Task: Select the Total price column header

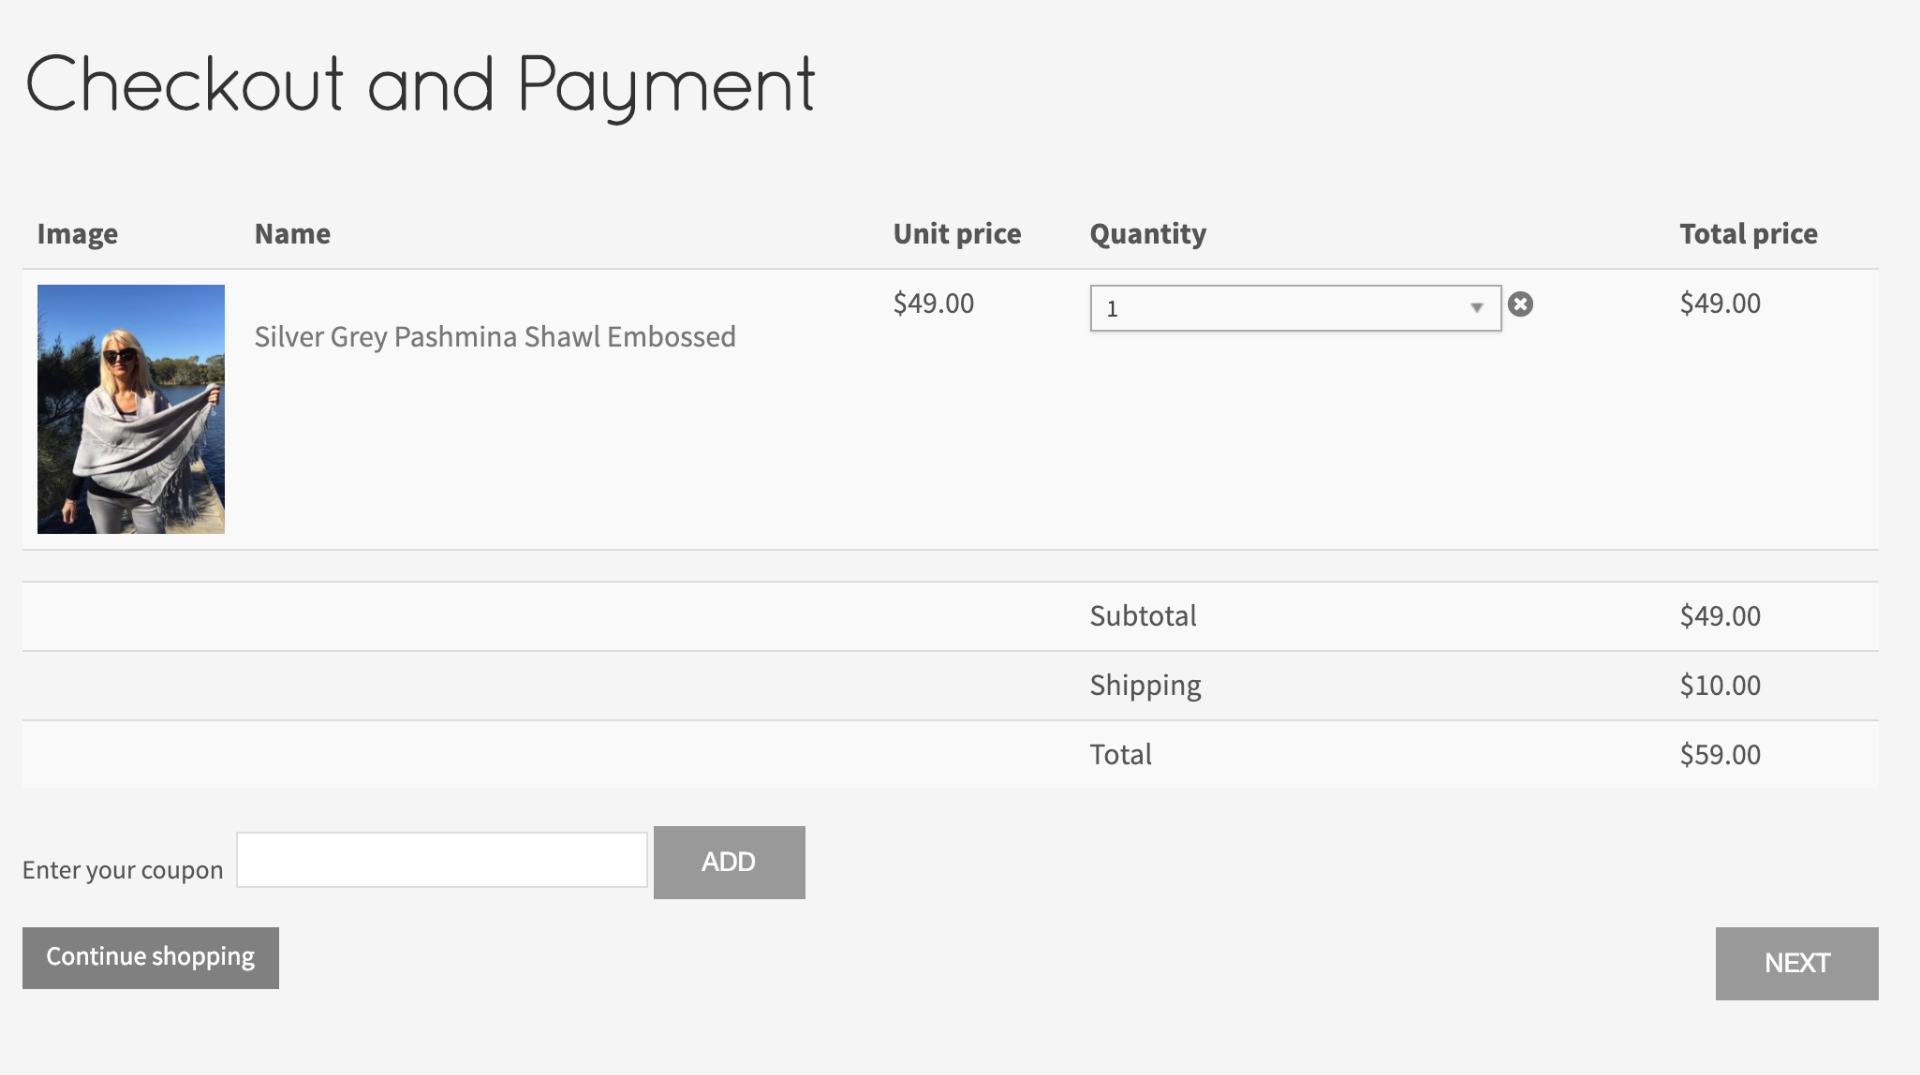Action: coord(1748,234)
